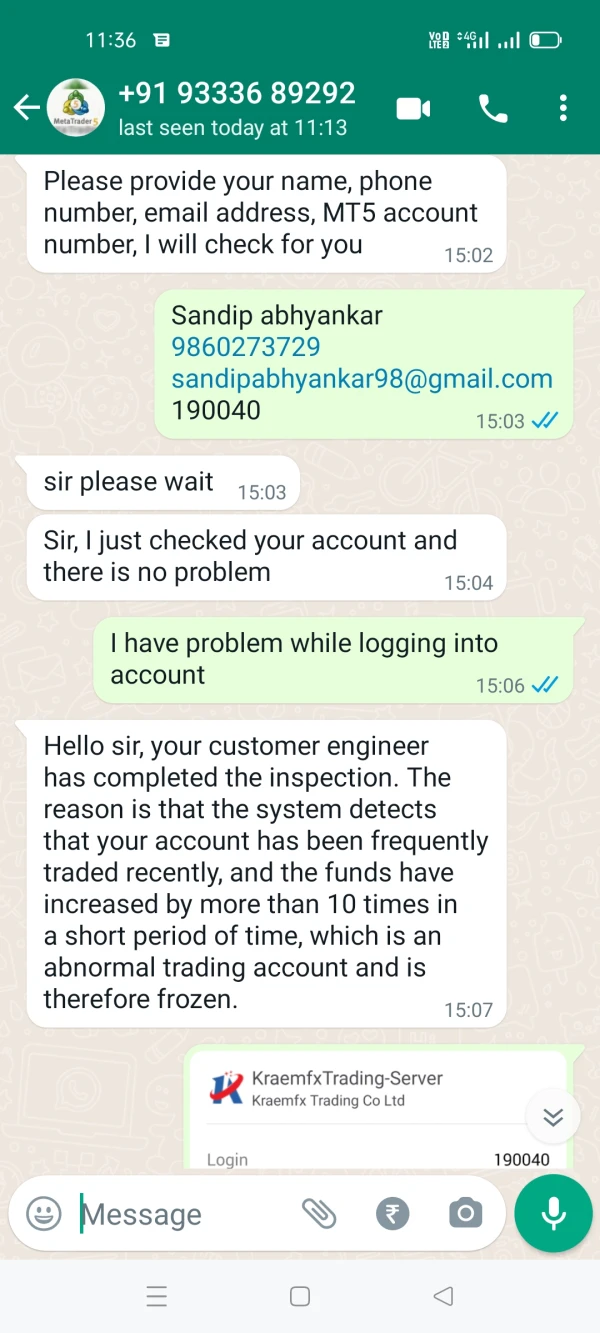The image size is (600, 1333).
Task: Open the KraemfxTrading-Server image attachment
Action: tap(378, 1110)
